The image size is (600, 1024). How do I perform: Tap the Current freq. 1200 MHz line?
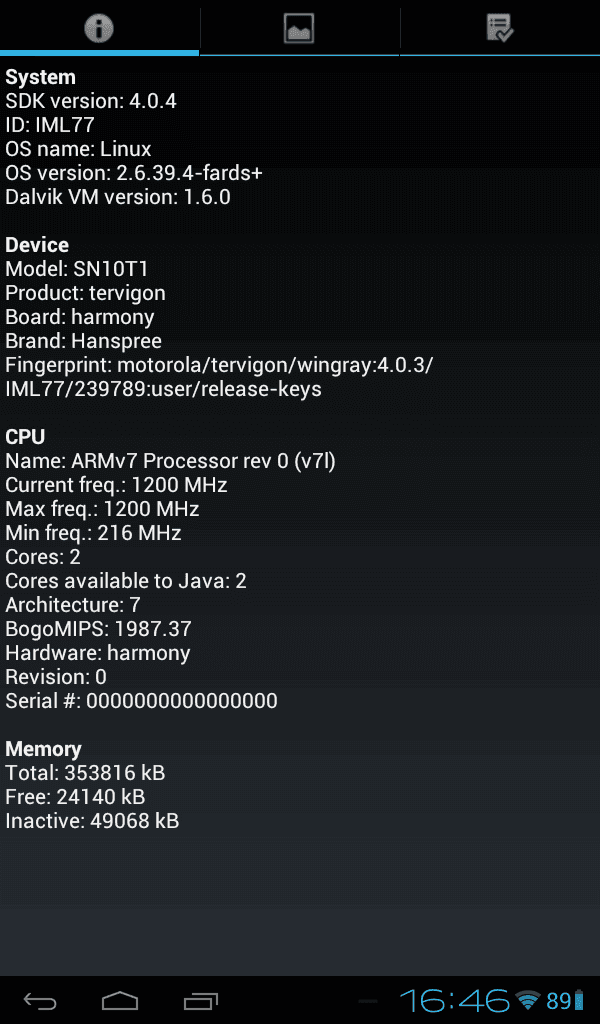[x=116, y=485]
